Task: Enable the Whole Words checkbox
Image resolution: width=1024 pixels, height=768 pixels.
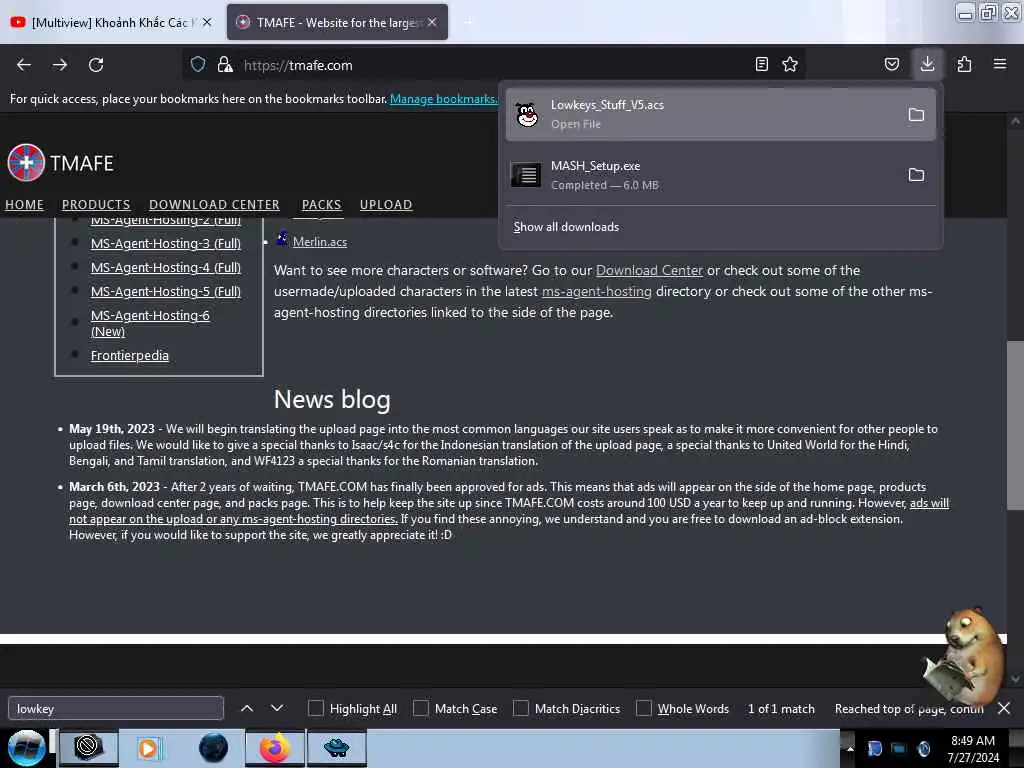Action: (x=644, y=709)
